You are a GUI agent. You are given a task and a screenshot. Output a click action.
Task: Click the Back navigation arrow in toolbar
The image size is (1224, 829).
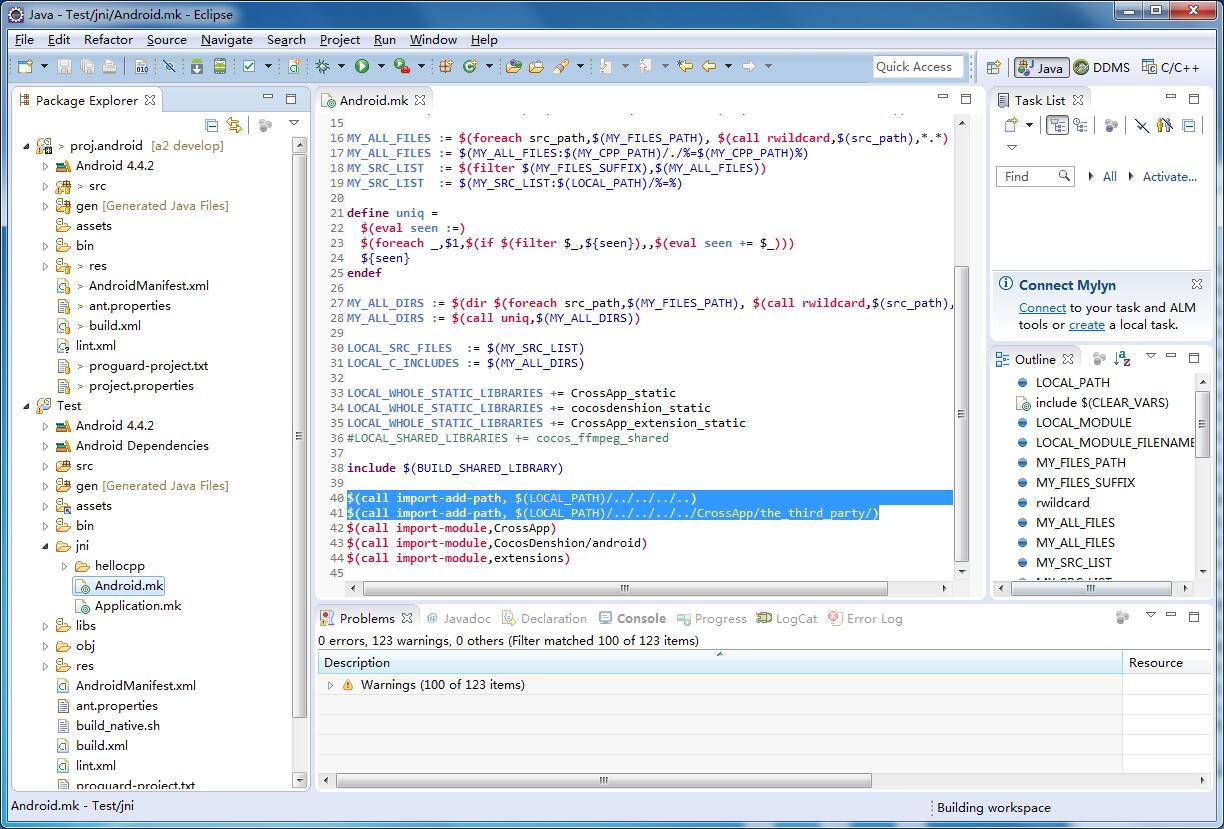pyautogui.click(x=709, y=67)
